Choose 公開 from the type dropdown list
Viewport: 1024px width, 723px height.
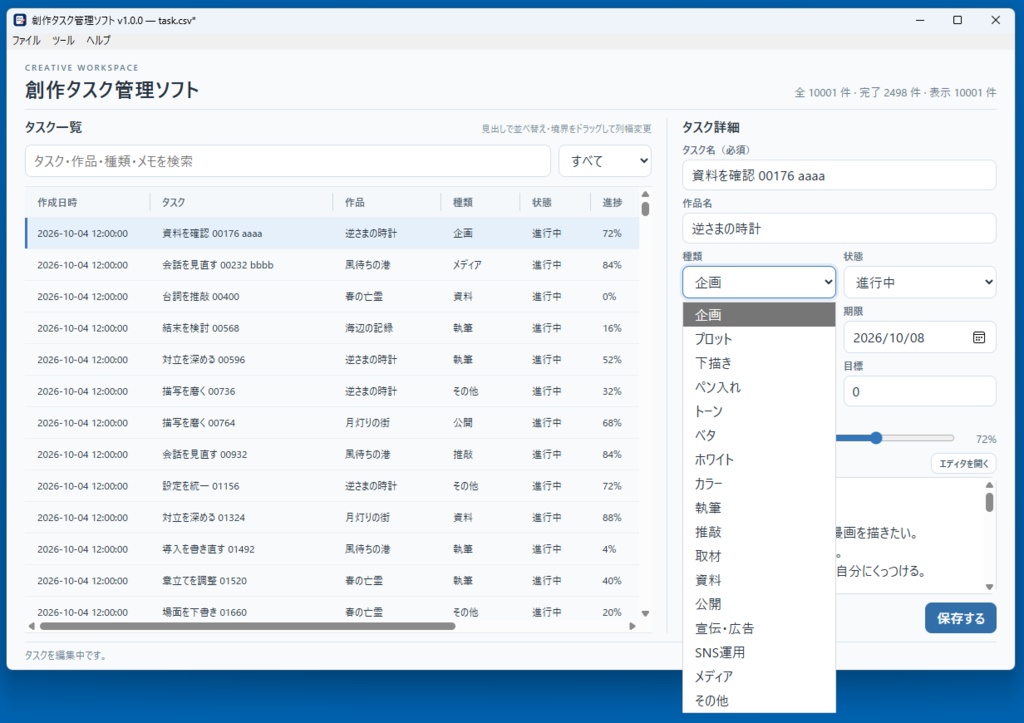[x=759, y=604]
